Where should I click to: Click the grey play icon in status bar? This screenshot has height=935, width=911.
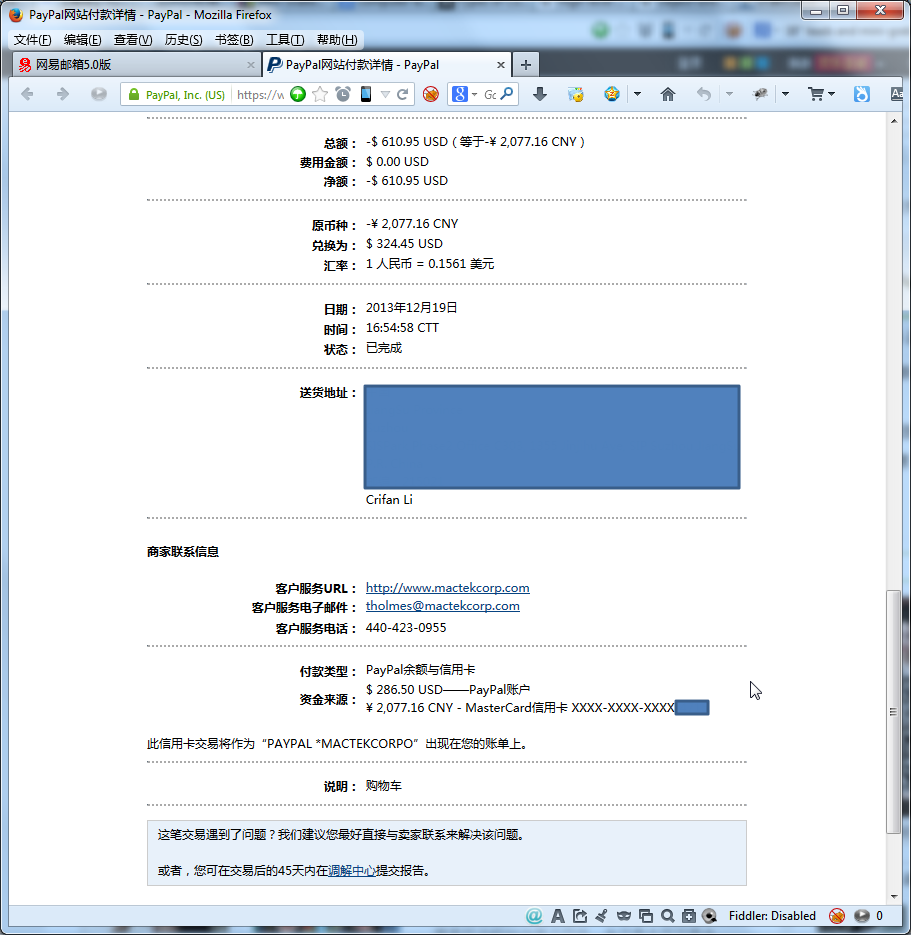[862, 916]
